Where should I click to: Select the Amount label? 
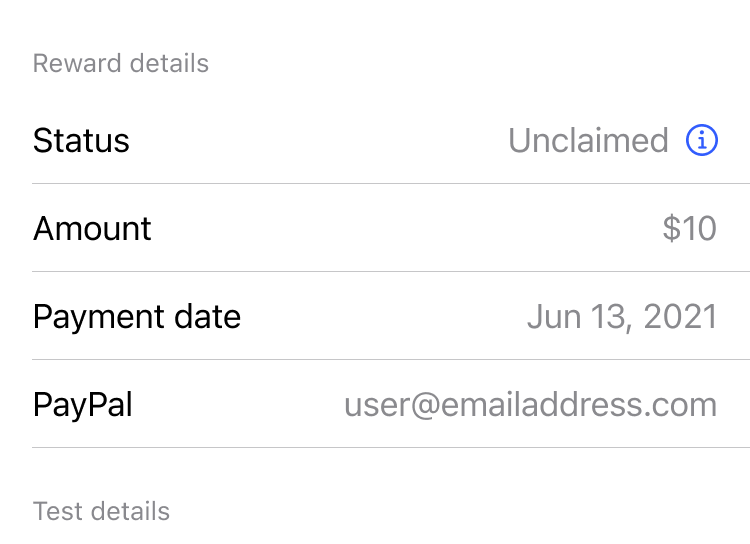click(x=92, y=229)
